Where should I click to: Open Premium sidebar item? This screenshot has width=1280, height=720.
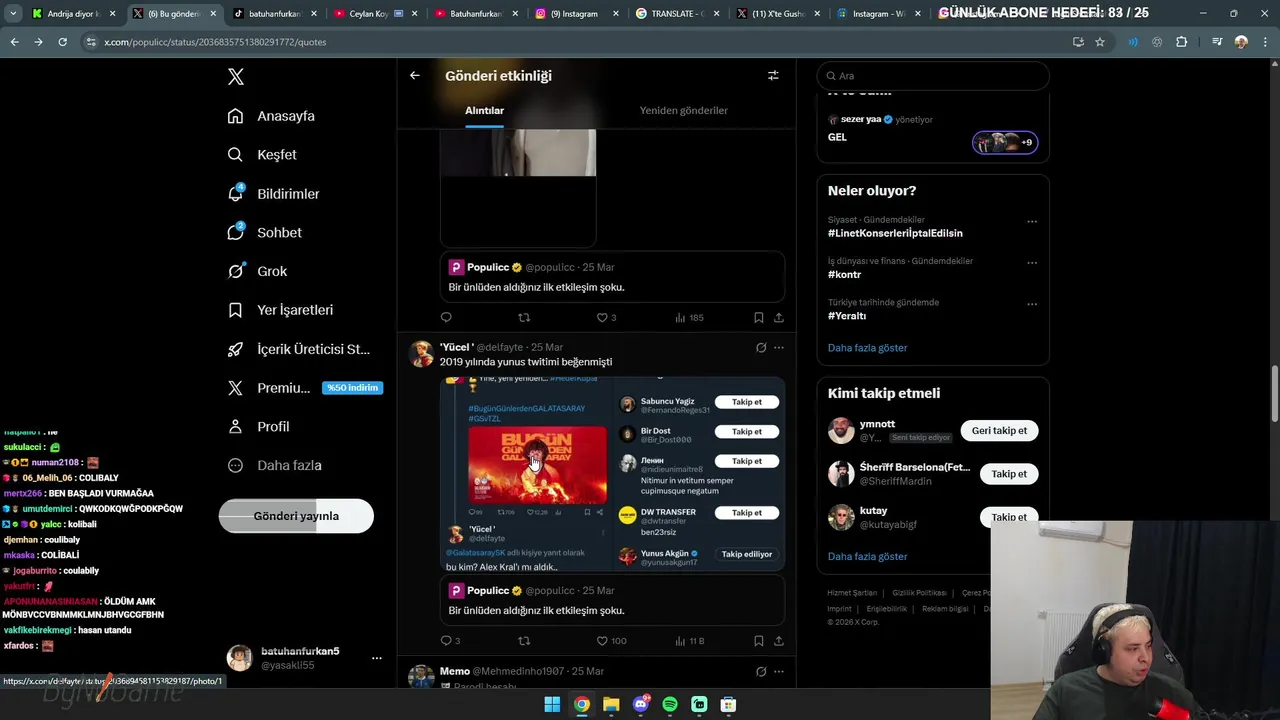[x=304, y=388]
